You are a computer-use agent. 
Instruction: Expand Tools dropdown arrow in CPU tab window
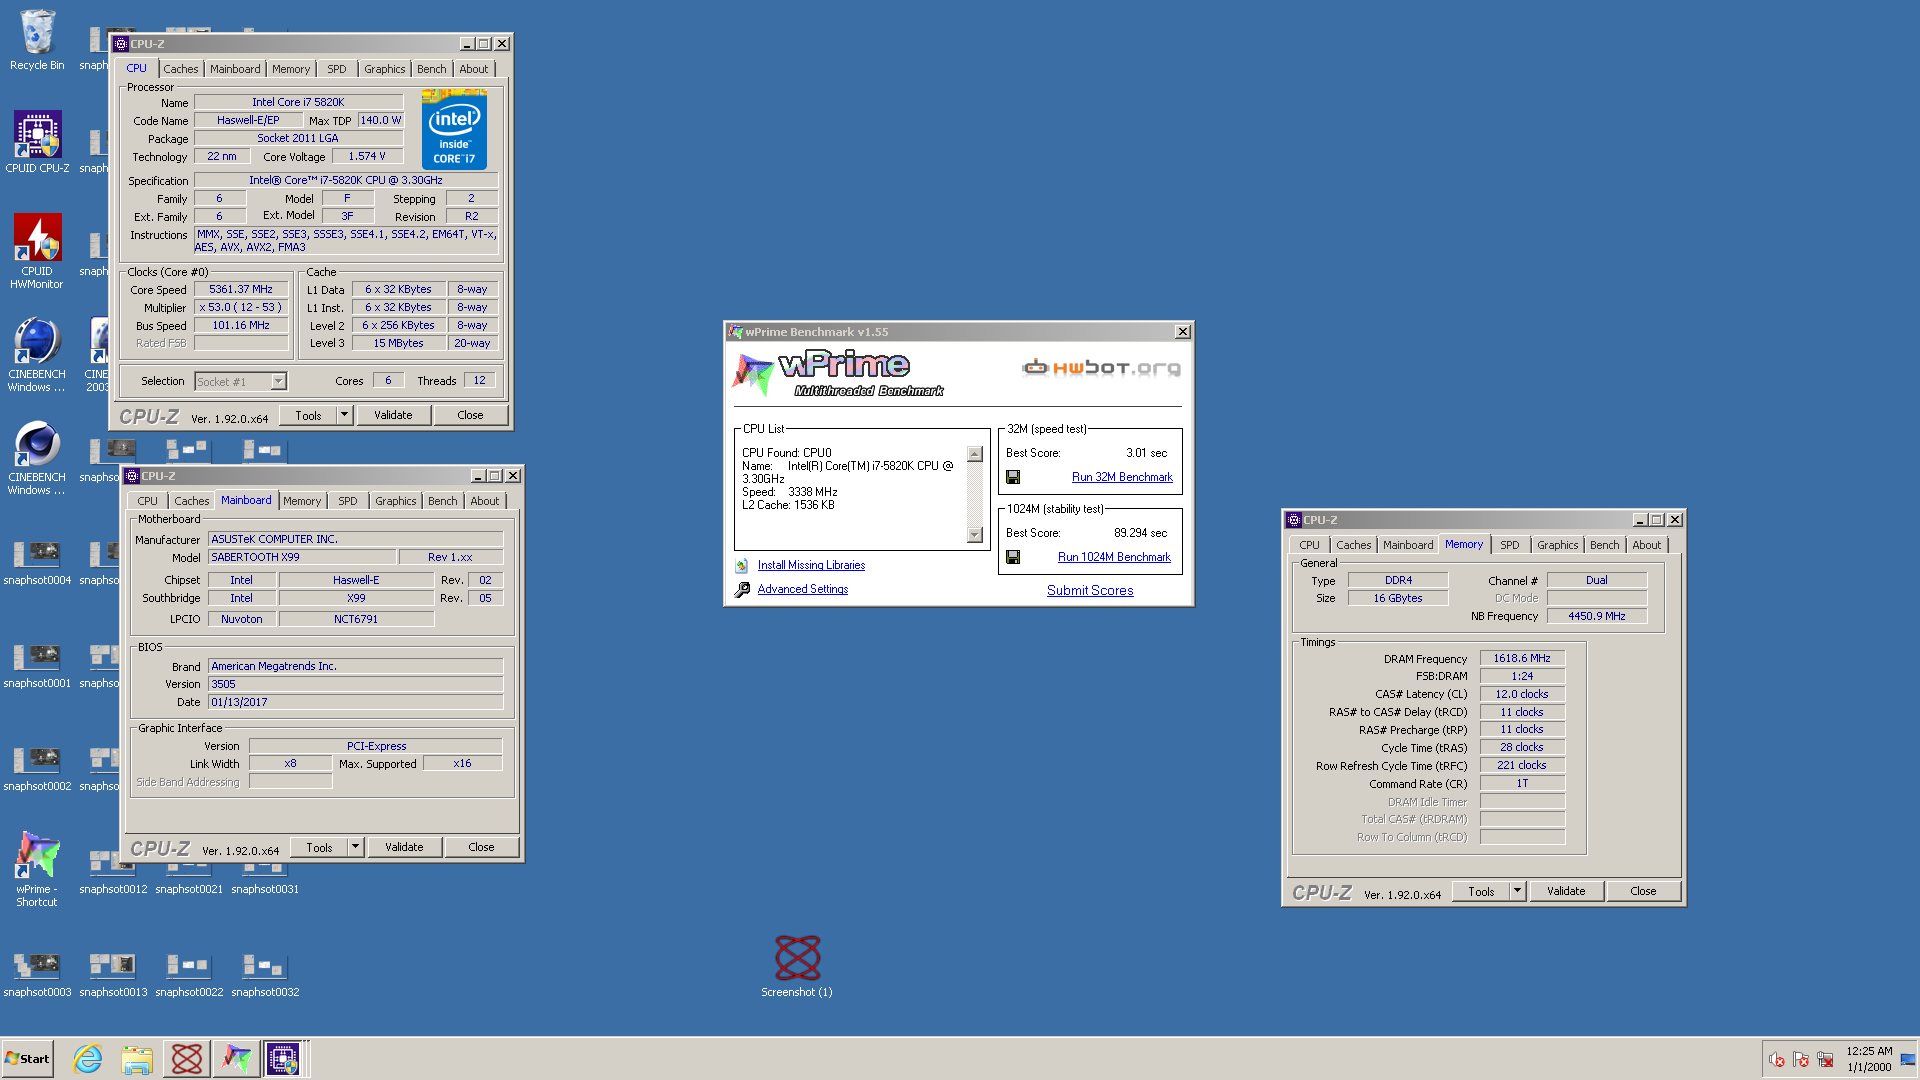[344, 415]
